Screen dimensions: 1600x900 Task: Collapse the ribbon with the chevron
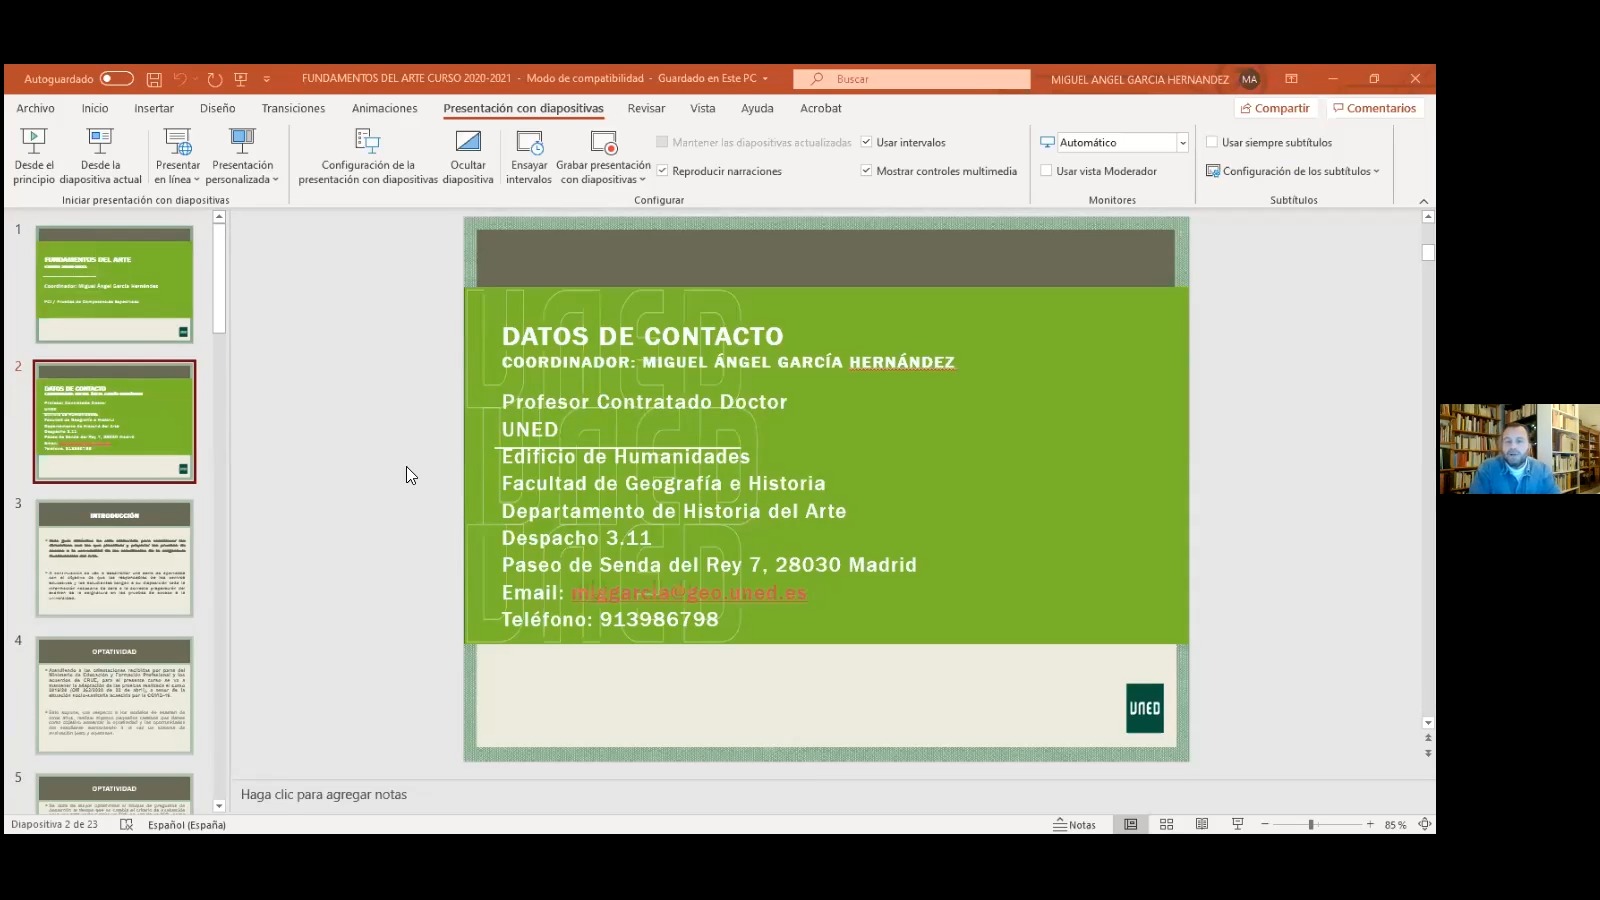[x=1424, y=201]
